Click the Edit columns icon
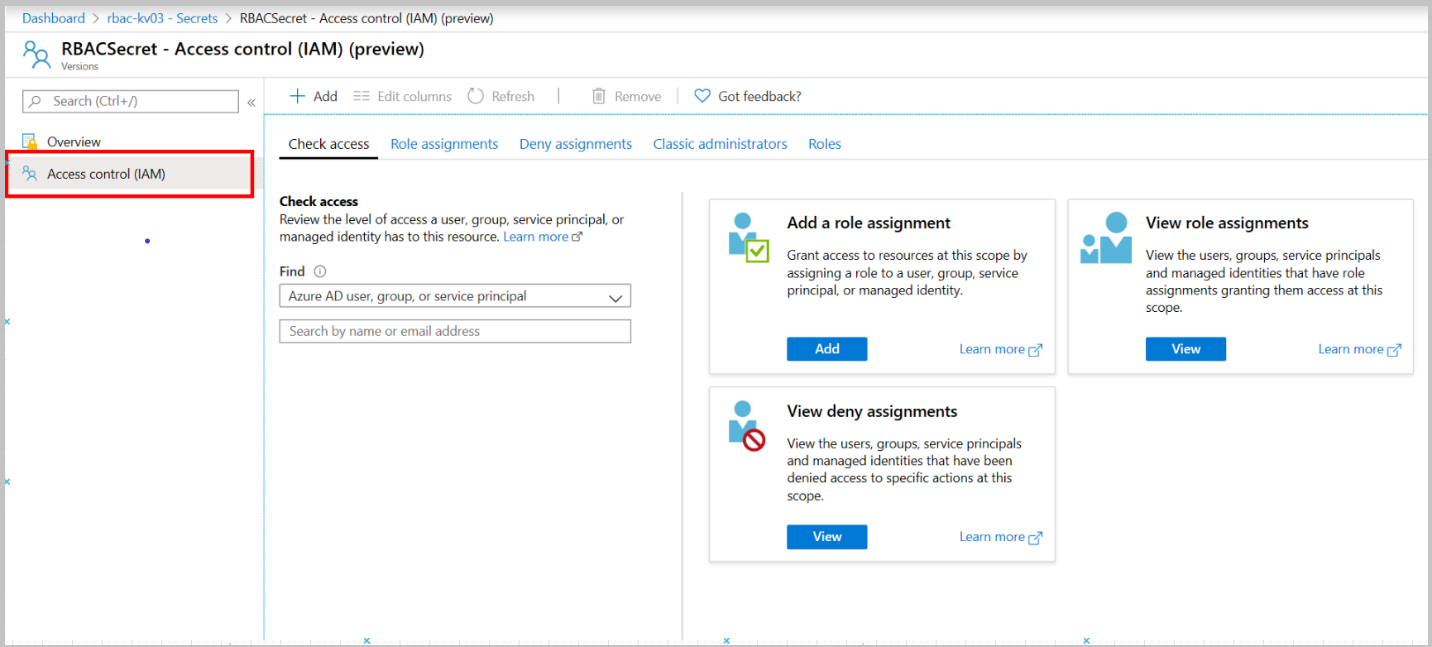The height and width of the screenshot is (647, 1432). (x=362, y=96)
